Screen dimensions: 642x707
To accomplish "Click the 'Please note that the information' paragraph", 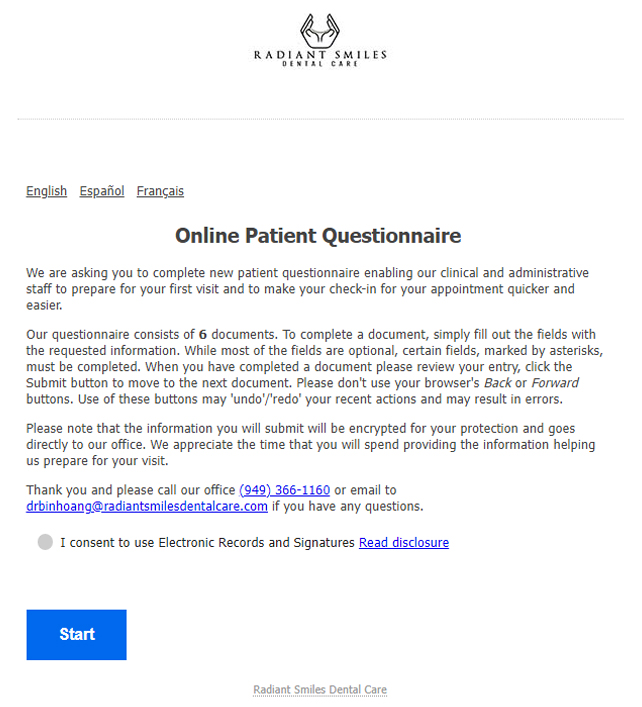I will [x=311, y=445].
